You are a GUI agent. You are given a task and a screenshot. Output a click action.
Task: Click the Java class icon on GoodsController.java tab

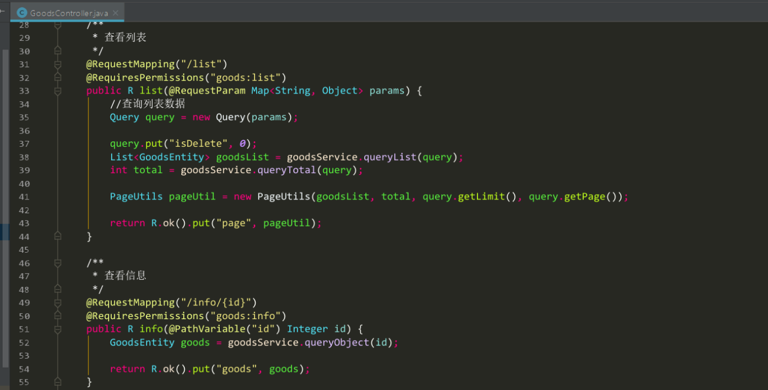pos(22,13)
